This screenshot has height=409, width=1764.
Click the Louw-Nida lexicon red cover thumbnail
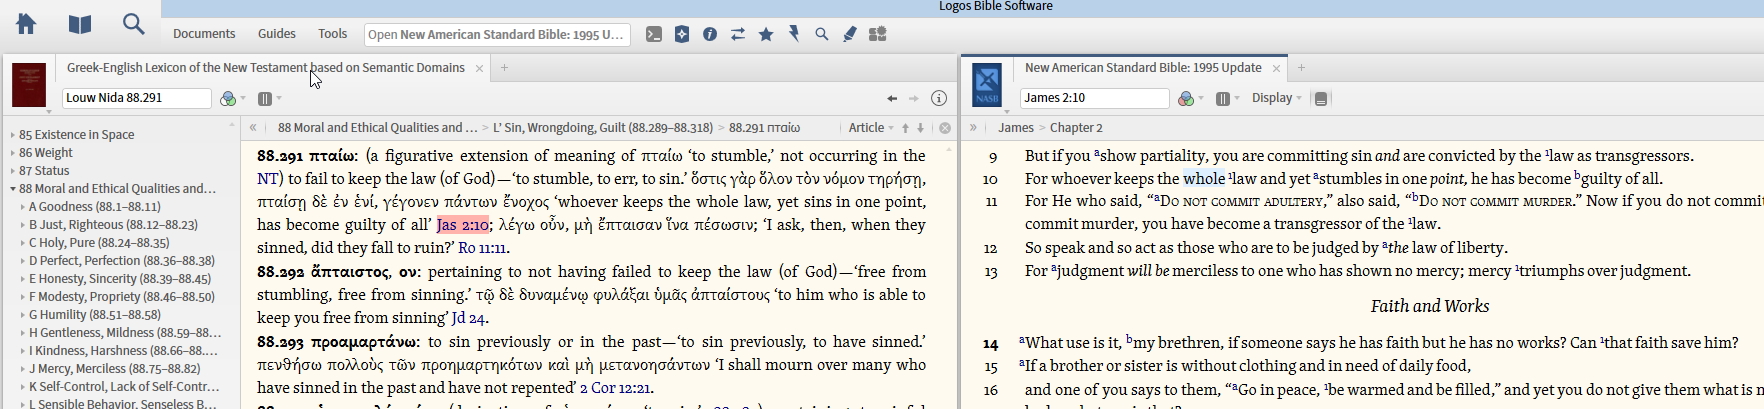pyautogui.click(x=29, y=85)
